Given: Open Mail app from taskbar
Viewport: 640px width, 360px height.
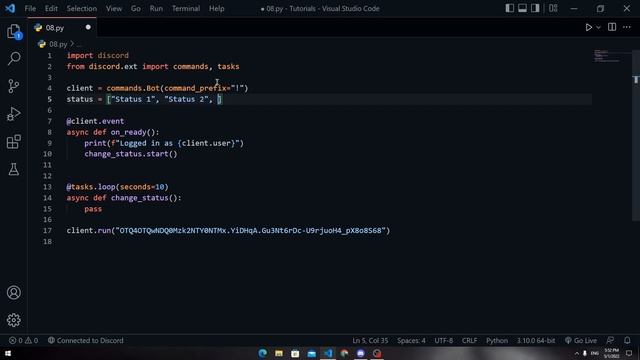Looking at the screenshot, I should 311,353.
